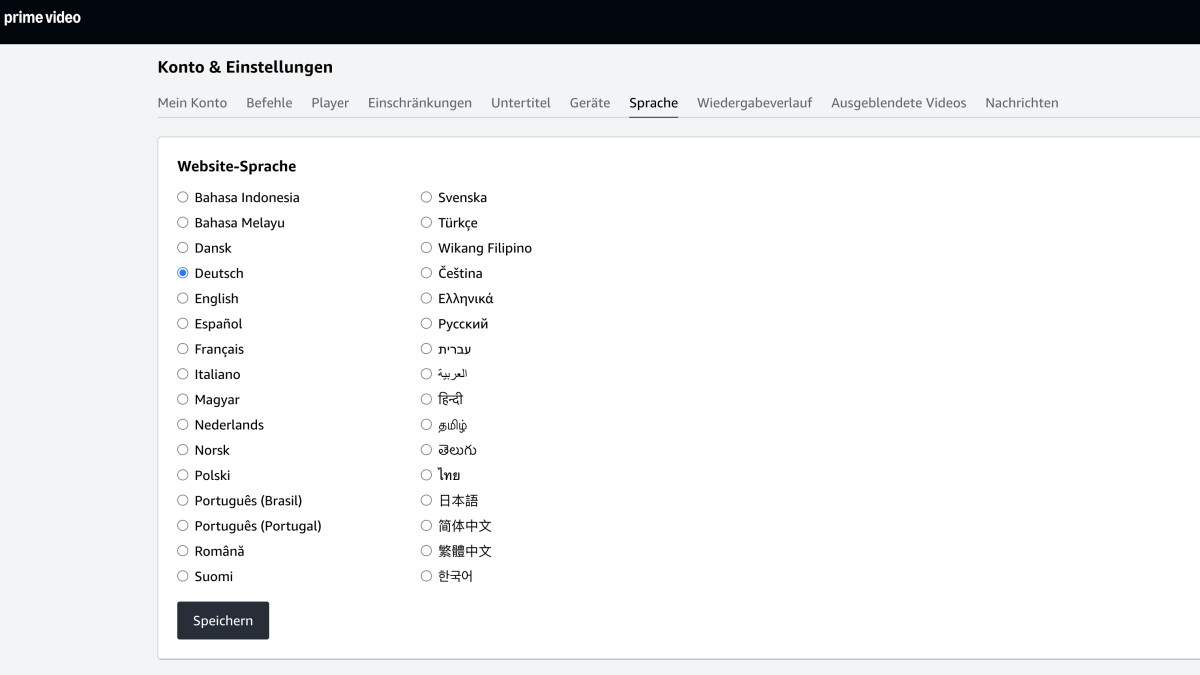Pick the Italiano radio button
The height and width of the screenshot is (675, 1200).
(x=183, y=374)
